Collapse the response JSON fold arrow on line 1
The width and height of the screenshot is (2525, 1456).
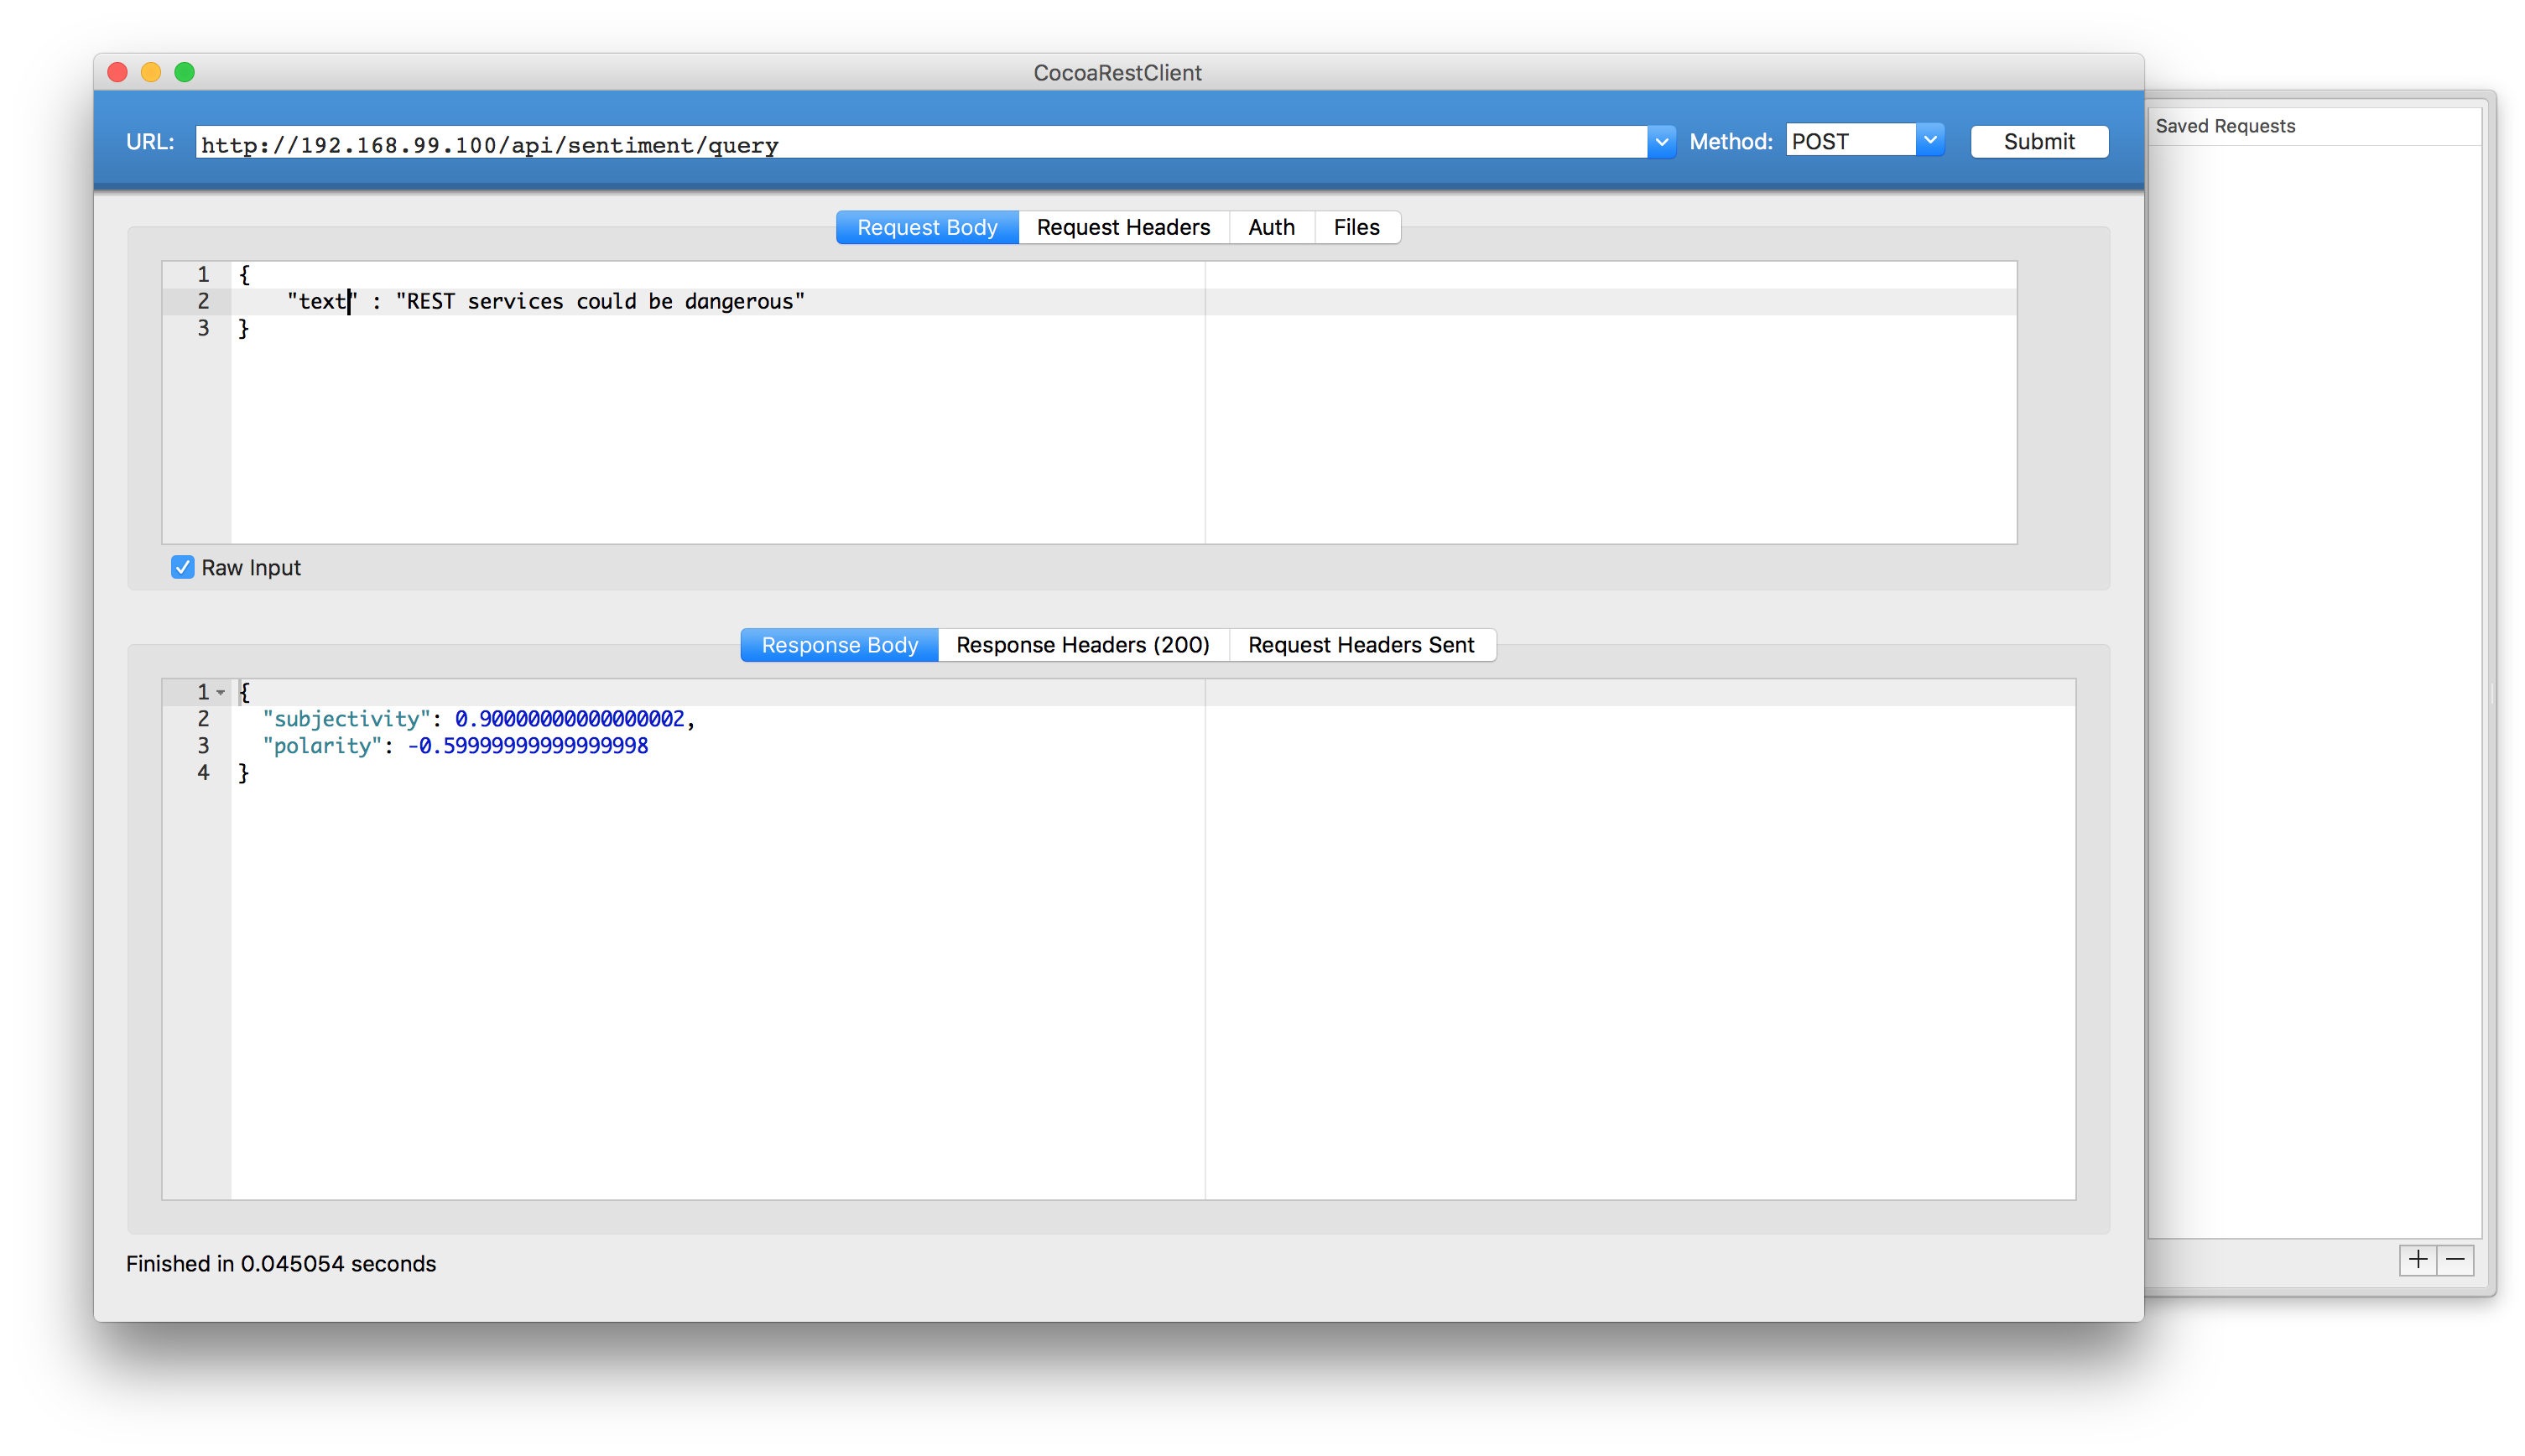(x=221, y=692)
